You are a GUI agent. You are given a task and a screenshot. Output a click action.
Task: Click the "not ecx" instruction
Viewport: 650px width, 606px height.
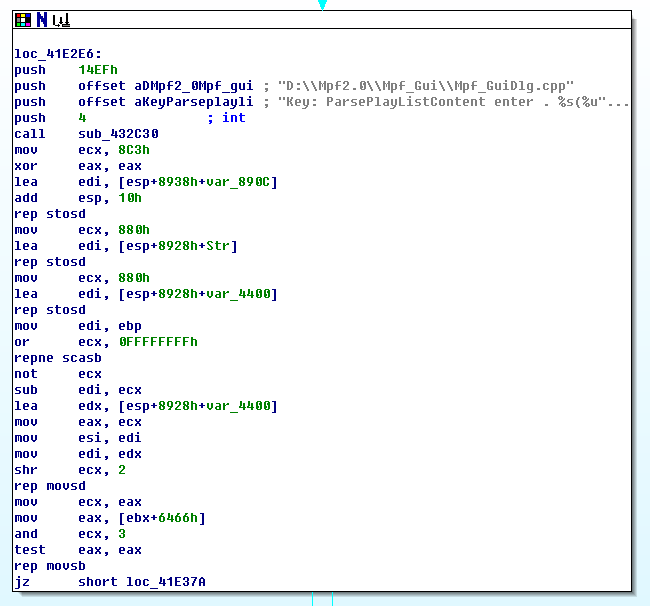(58, 374)
